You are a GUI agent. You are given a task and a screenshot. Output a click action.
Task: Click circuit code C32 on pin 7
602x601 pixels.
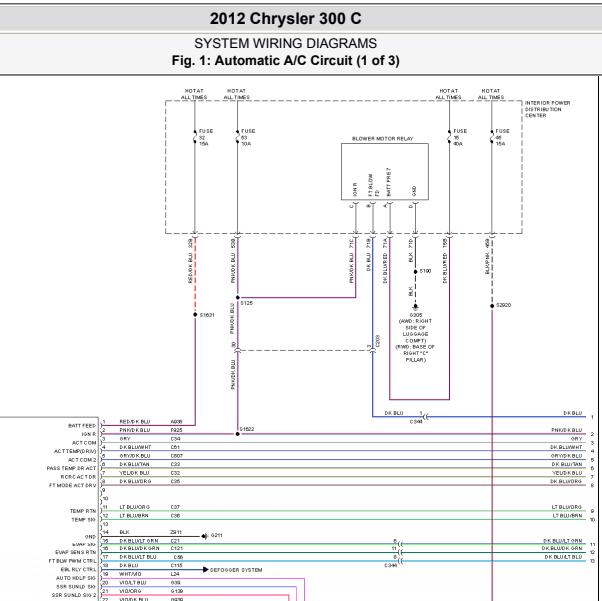(x=175, y=473)
